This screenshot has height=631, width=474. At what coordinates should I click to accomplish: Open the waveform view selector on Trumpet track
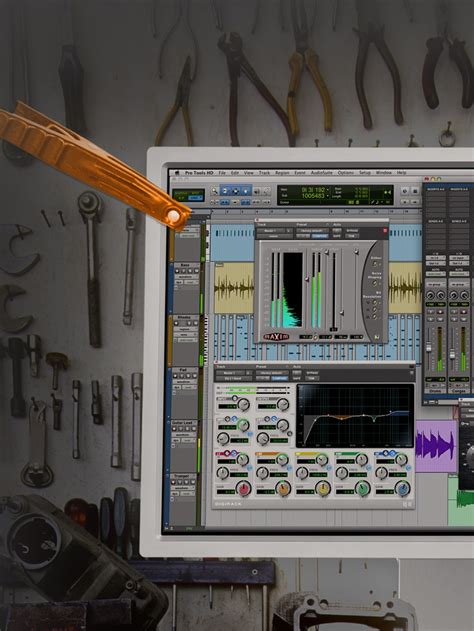[x=185, y=488]
